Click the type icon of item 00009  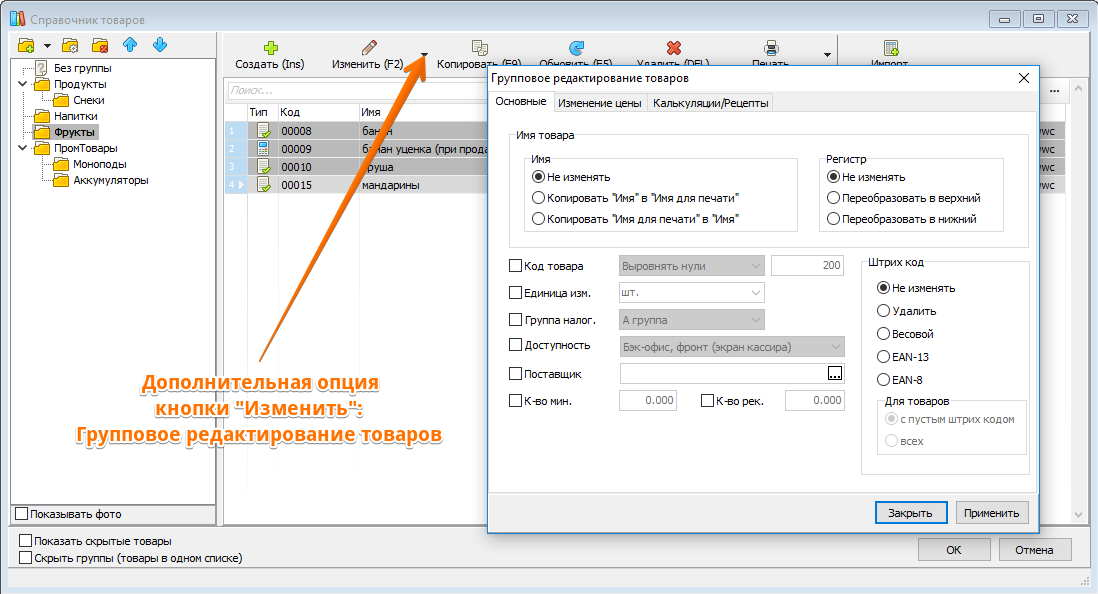(x=263, y=148)
